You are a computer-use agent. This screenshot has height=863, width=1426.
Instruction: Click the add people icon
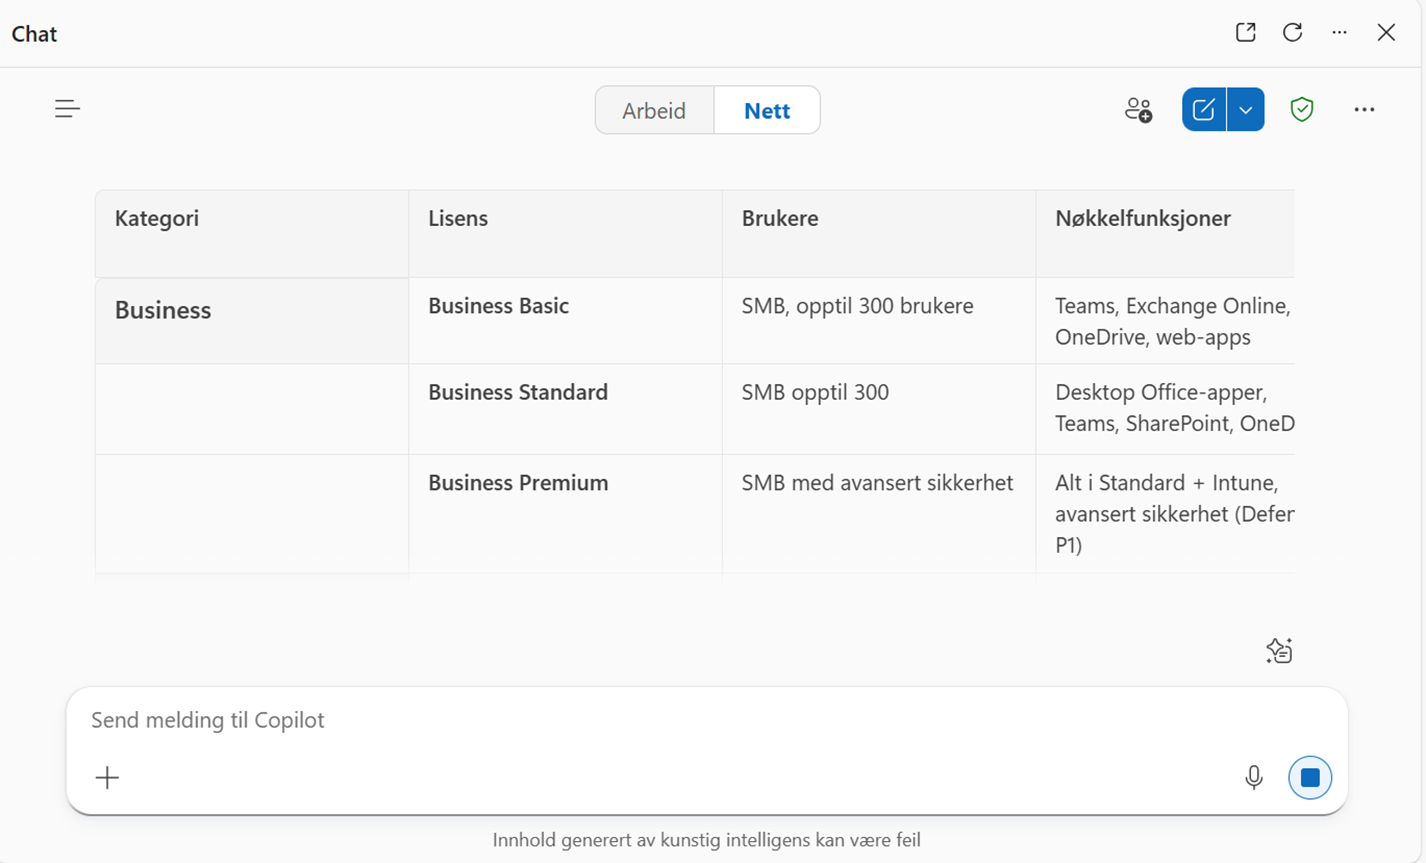coord(1138,110)
